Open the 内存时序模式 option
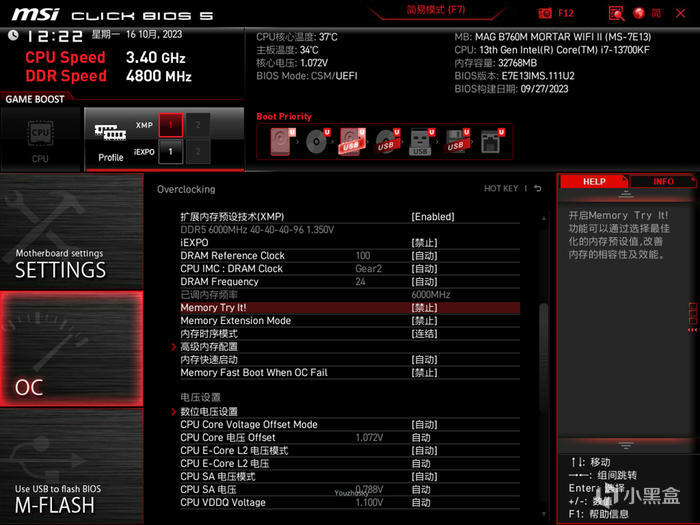This screenshot has width=700, height=525. (350, 334)
